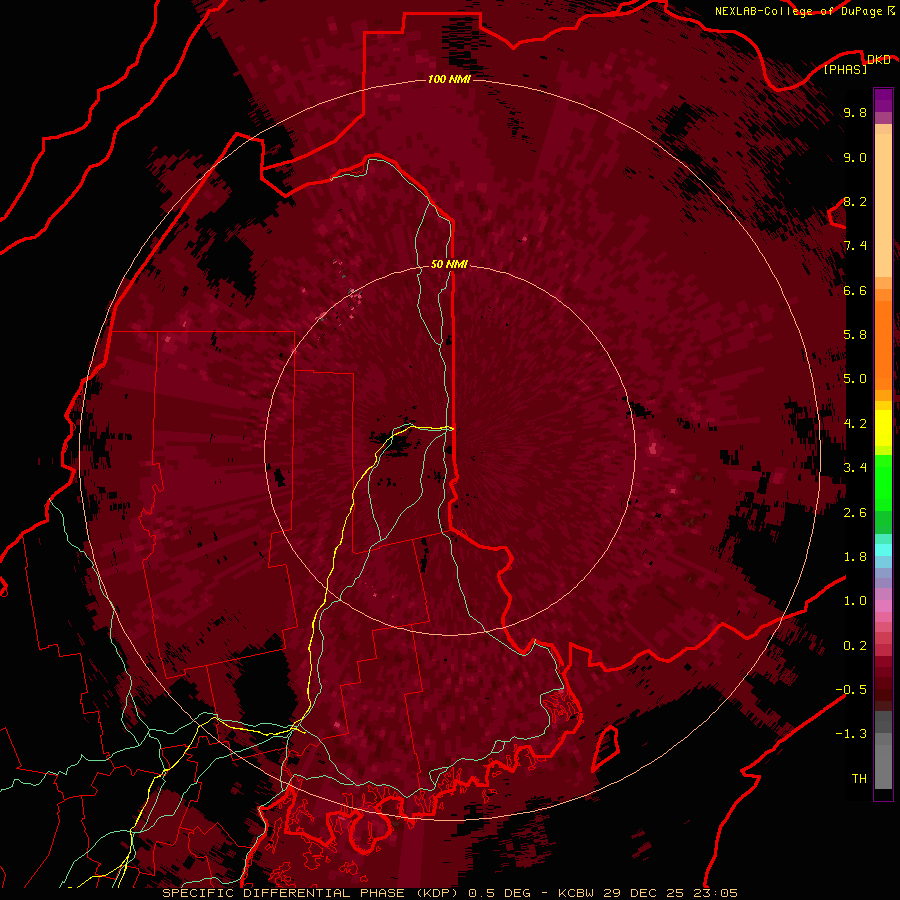Click the gray segment of the color bar
The image size is (900, 900).
(x=883, y=752)
